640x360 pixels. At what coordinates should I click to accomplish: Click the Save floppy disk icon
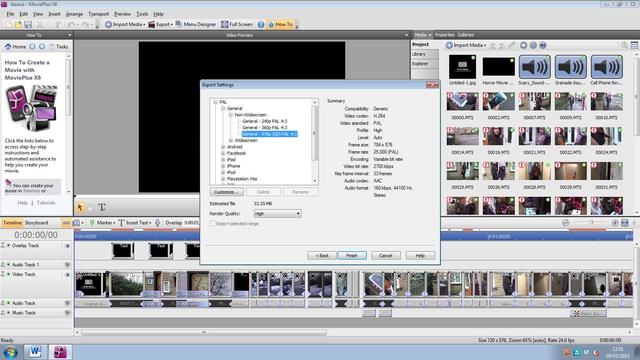tap(28, 24)
